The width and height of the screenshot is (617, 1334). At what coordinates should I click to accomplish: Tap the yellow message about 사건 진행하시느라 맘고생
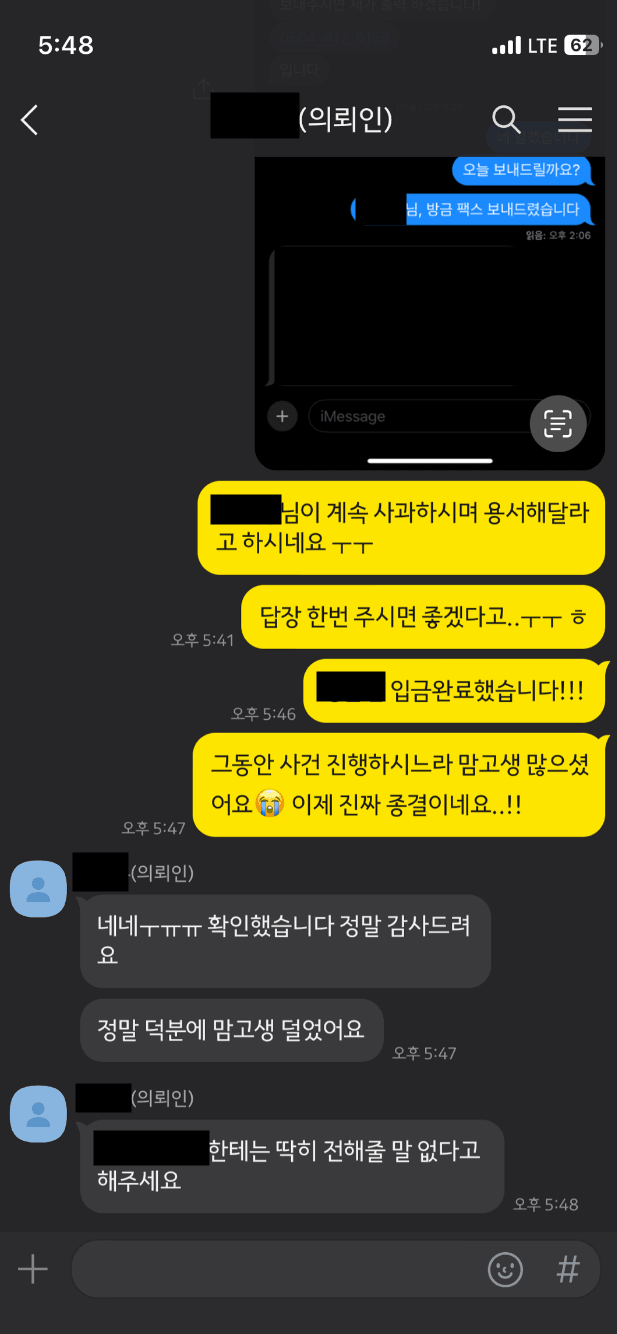click(x=399, y=784)
